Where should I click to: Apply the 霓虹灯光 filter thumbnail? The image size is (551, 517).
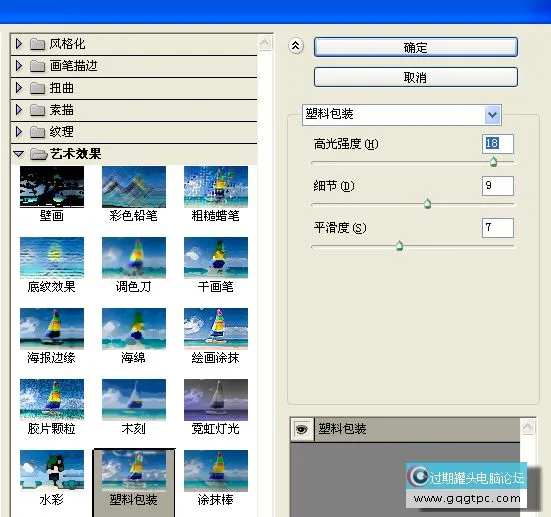coord(216,400)
